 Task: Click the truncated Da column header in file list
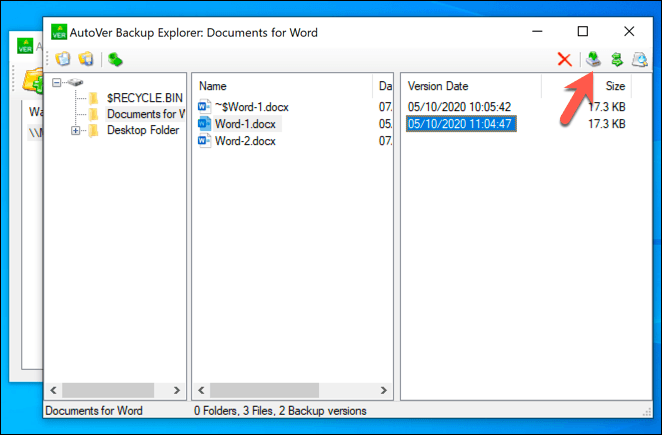(x=383, y=86)
